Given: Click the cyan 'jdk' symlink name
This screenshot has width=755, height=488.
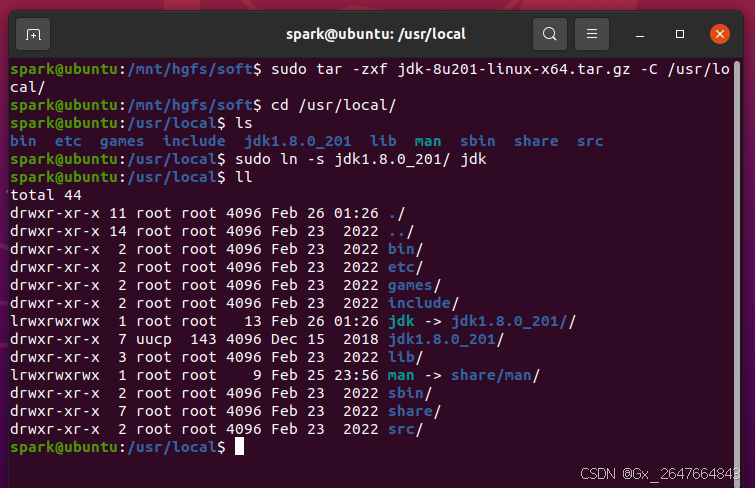Looking at the screenshot, I should tap(401, 321).
